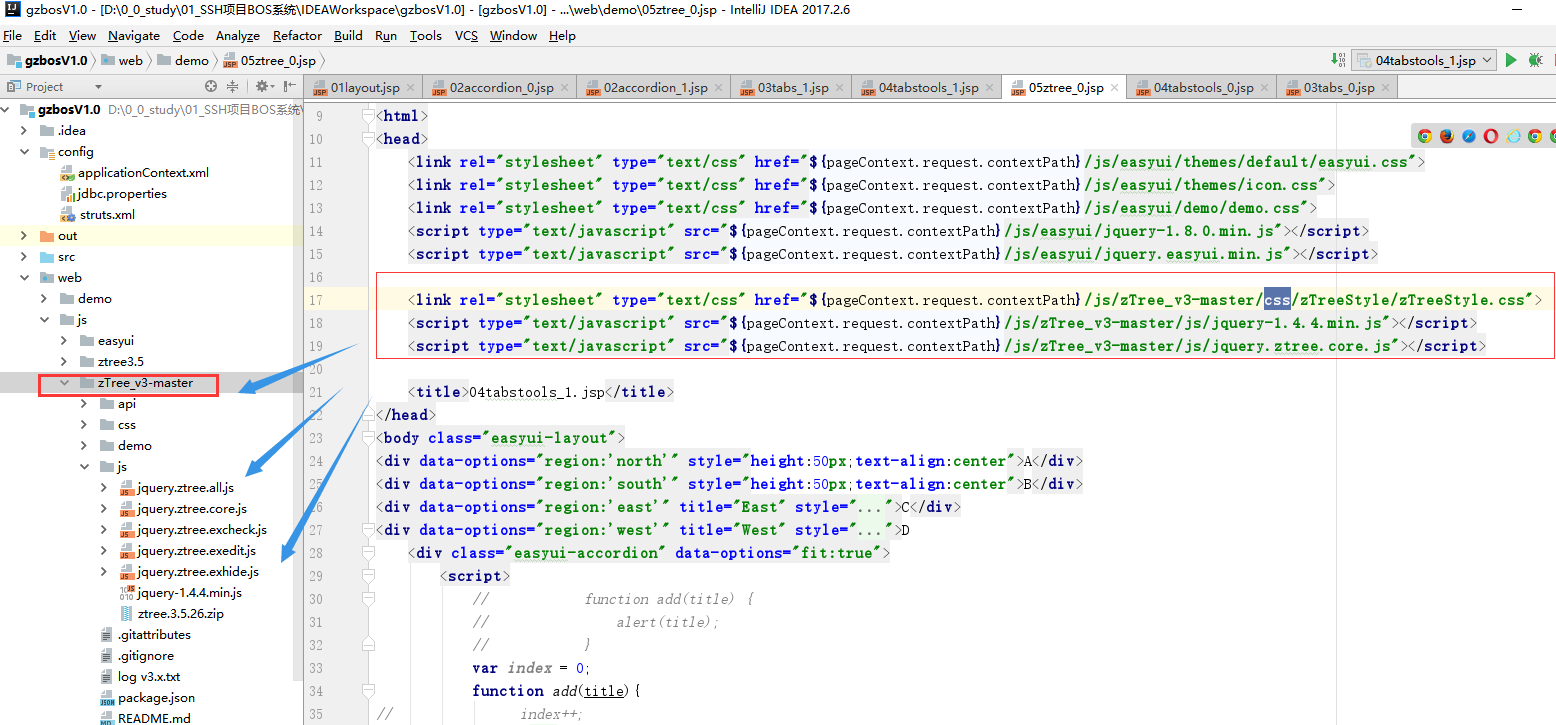Click Project panel vertical scrollbar
The height and width of the screenshot is (725, 1556).
pyautogui.click(x=298, y=390)
